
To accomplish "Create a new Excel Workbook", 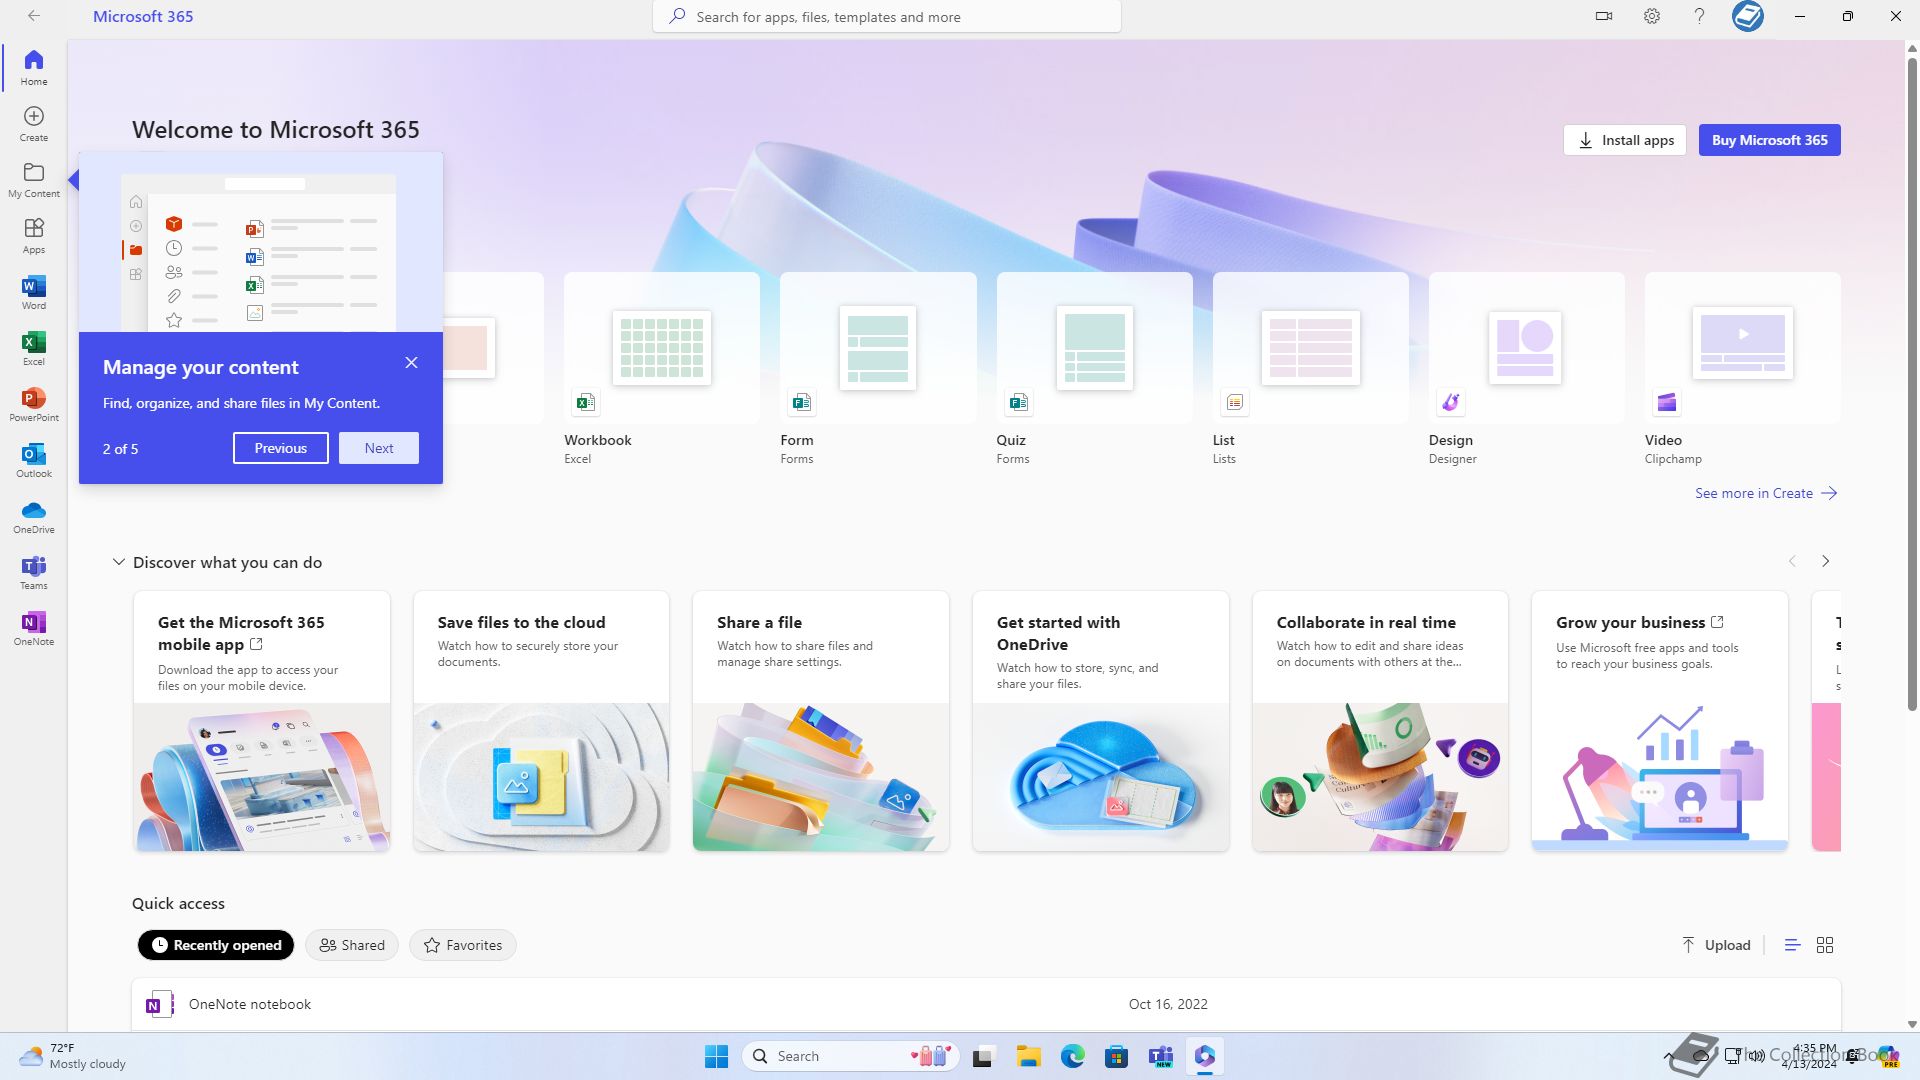I will 661,370.
